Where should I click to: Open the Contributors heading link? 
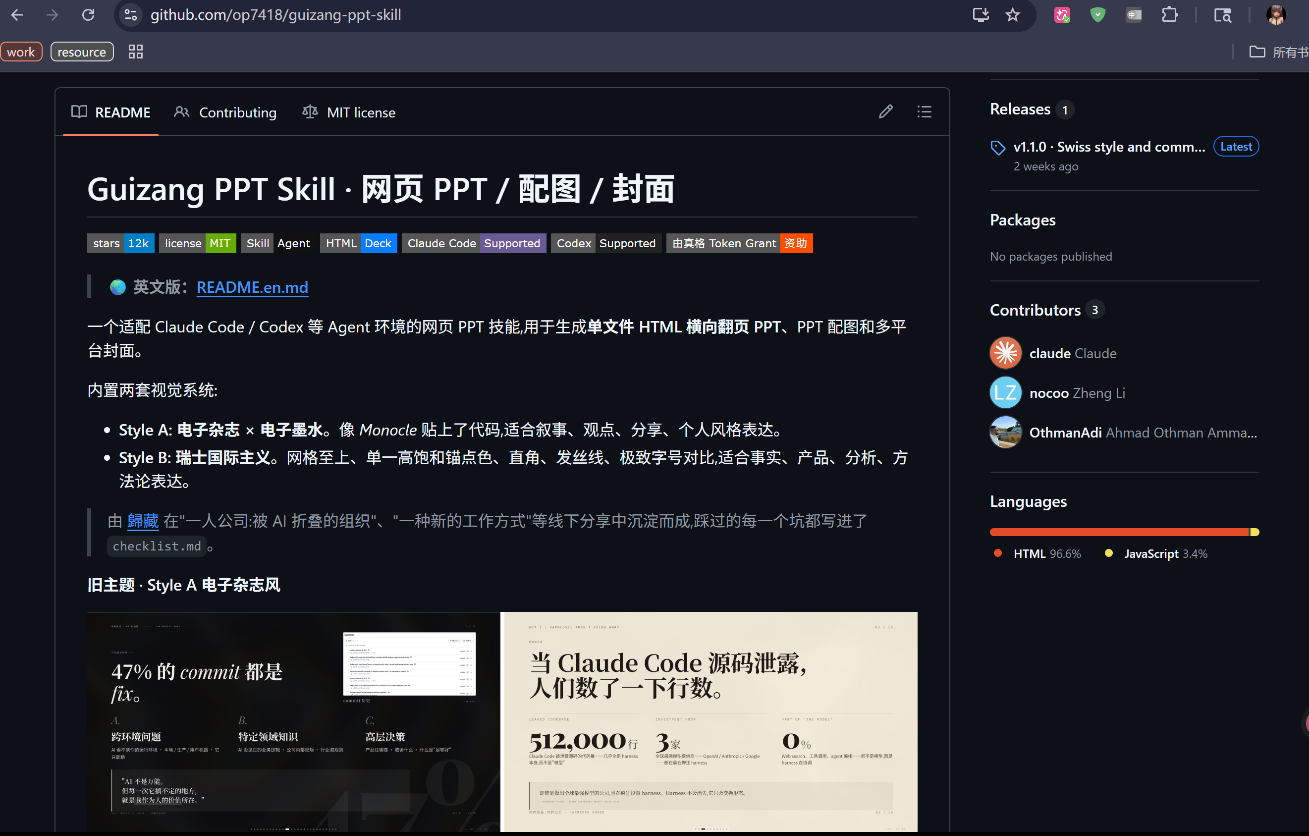click(1035, 310)
